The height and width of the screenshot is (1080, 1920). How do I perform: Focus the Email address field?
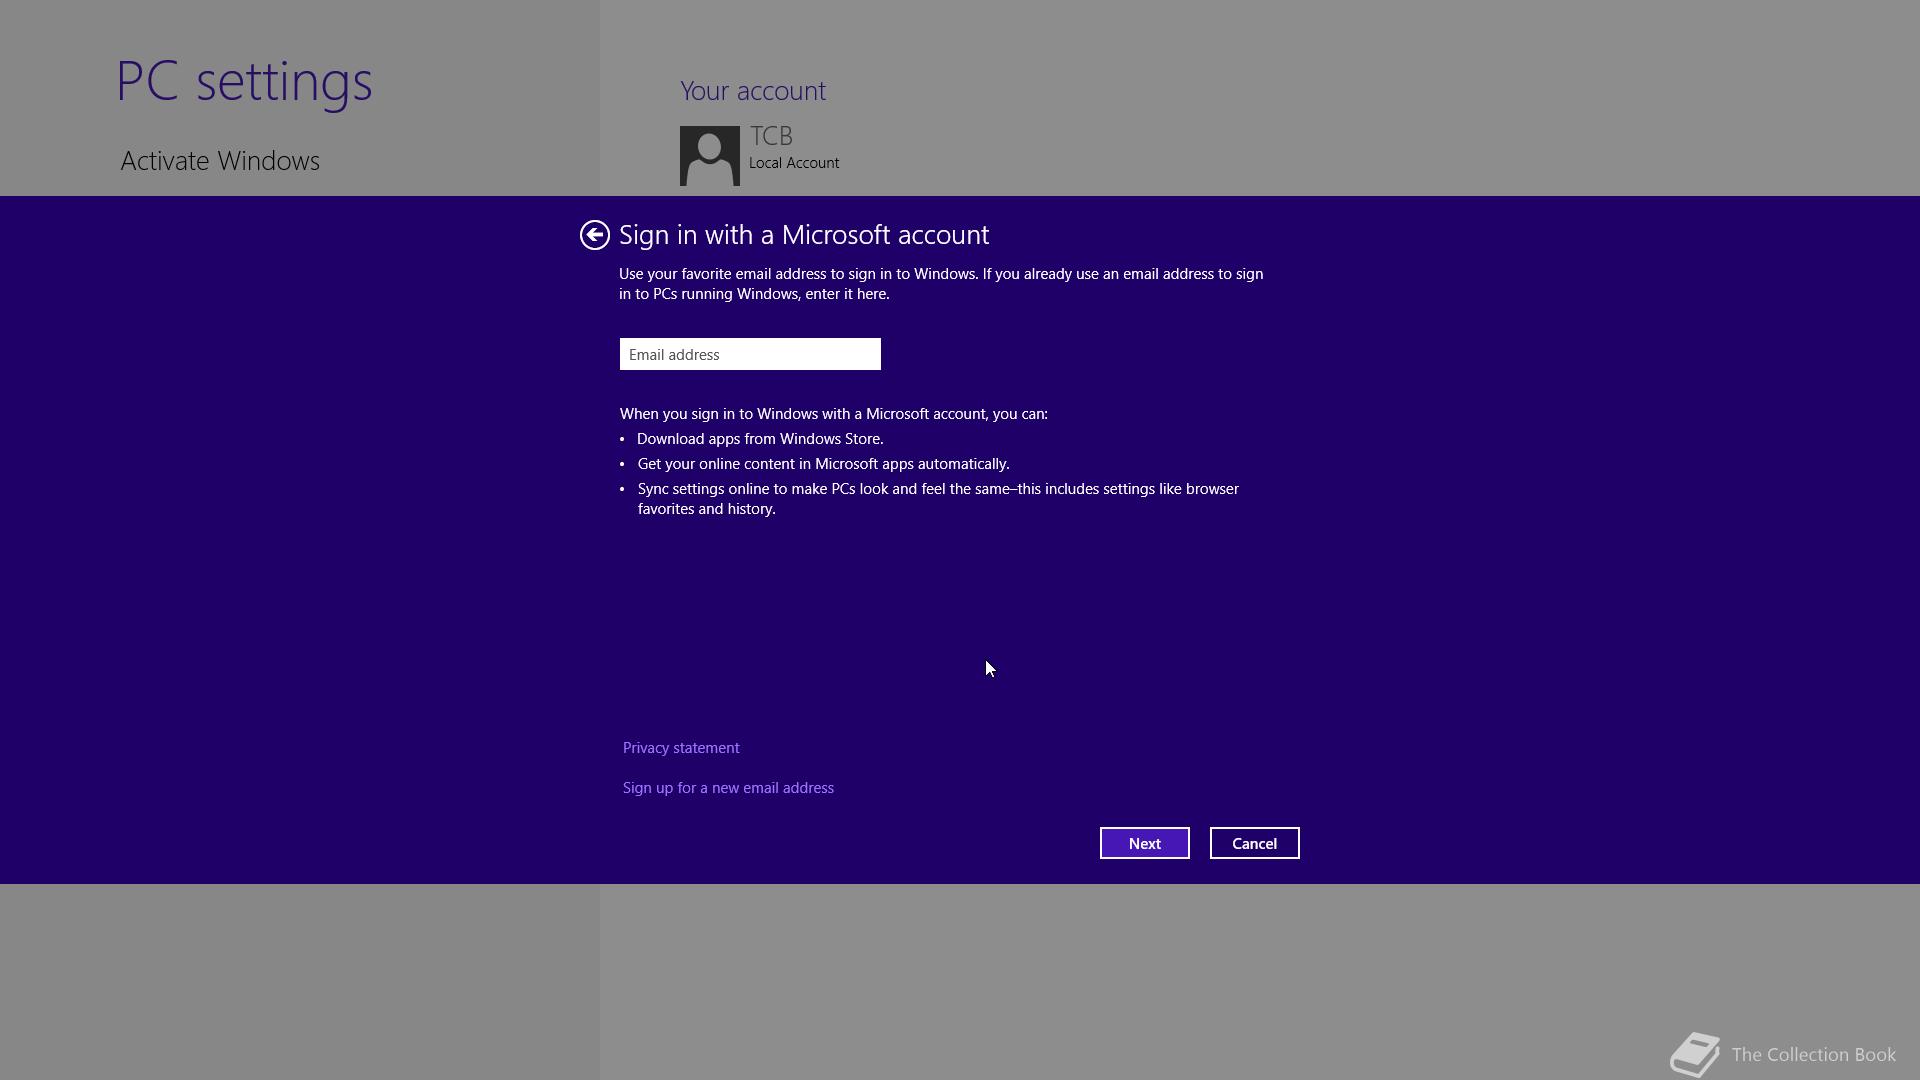pyautogui.click(x=749, y=354)
